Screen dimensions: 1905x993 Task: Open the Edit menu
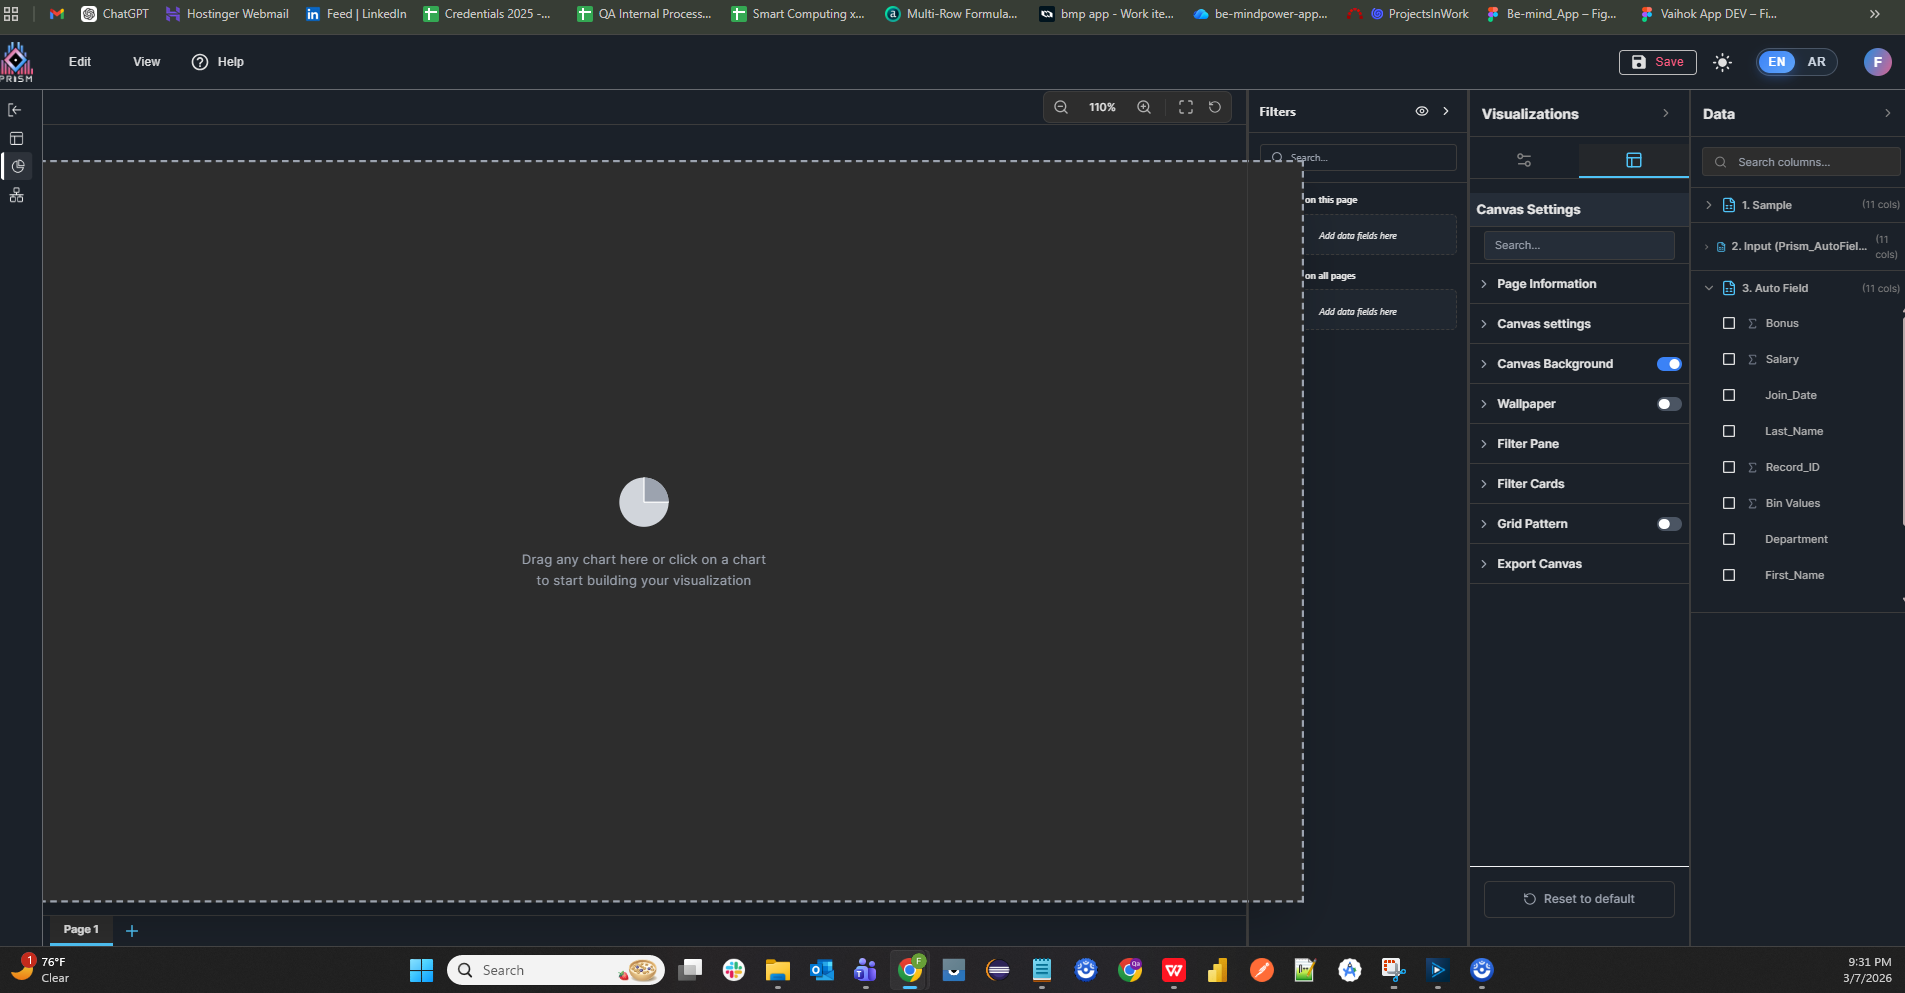(x=80, y=62)
